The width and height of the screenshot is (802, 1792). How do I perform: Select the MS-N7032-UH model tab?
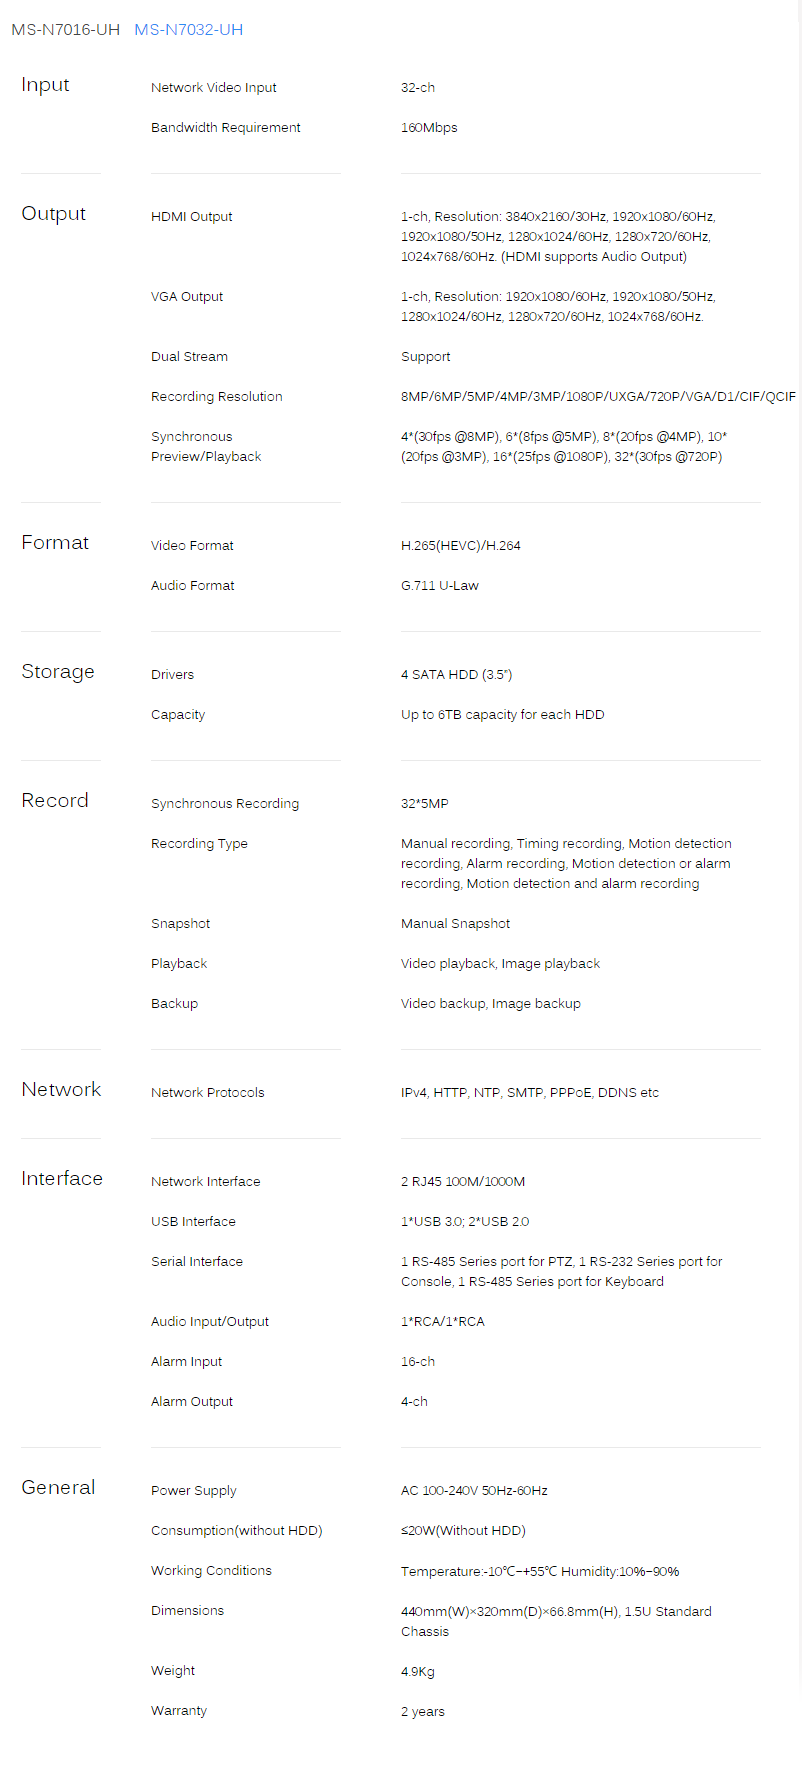tap(188, 30)
